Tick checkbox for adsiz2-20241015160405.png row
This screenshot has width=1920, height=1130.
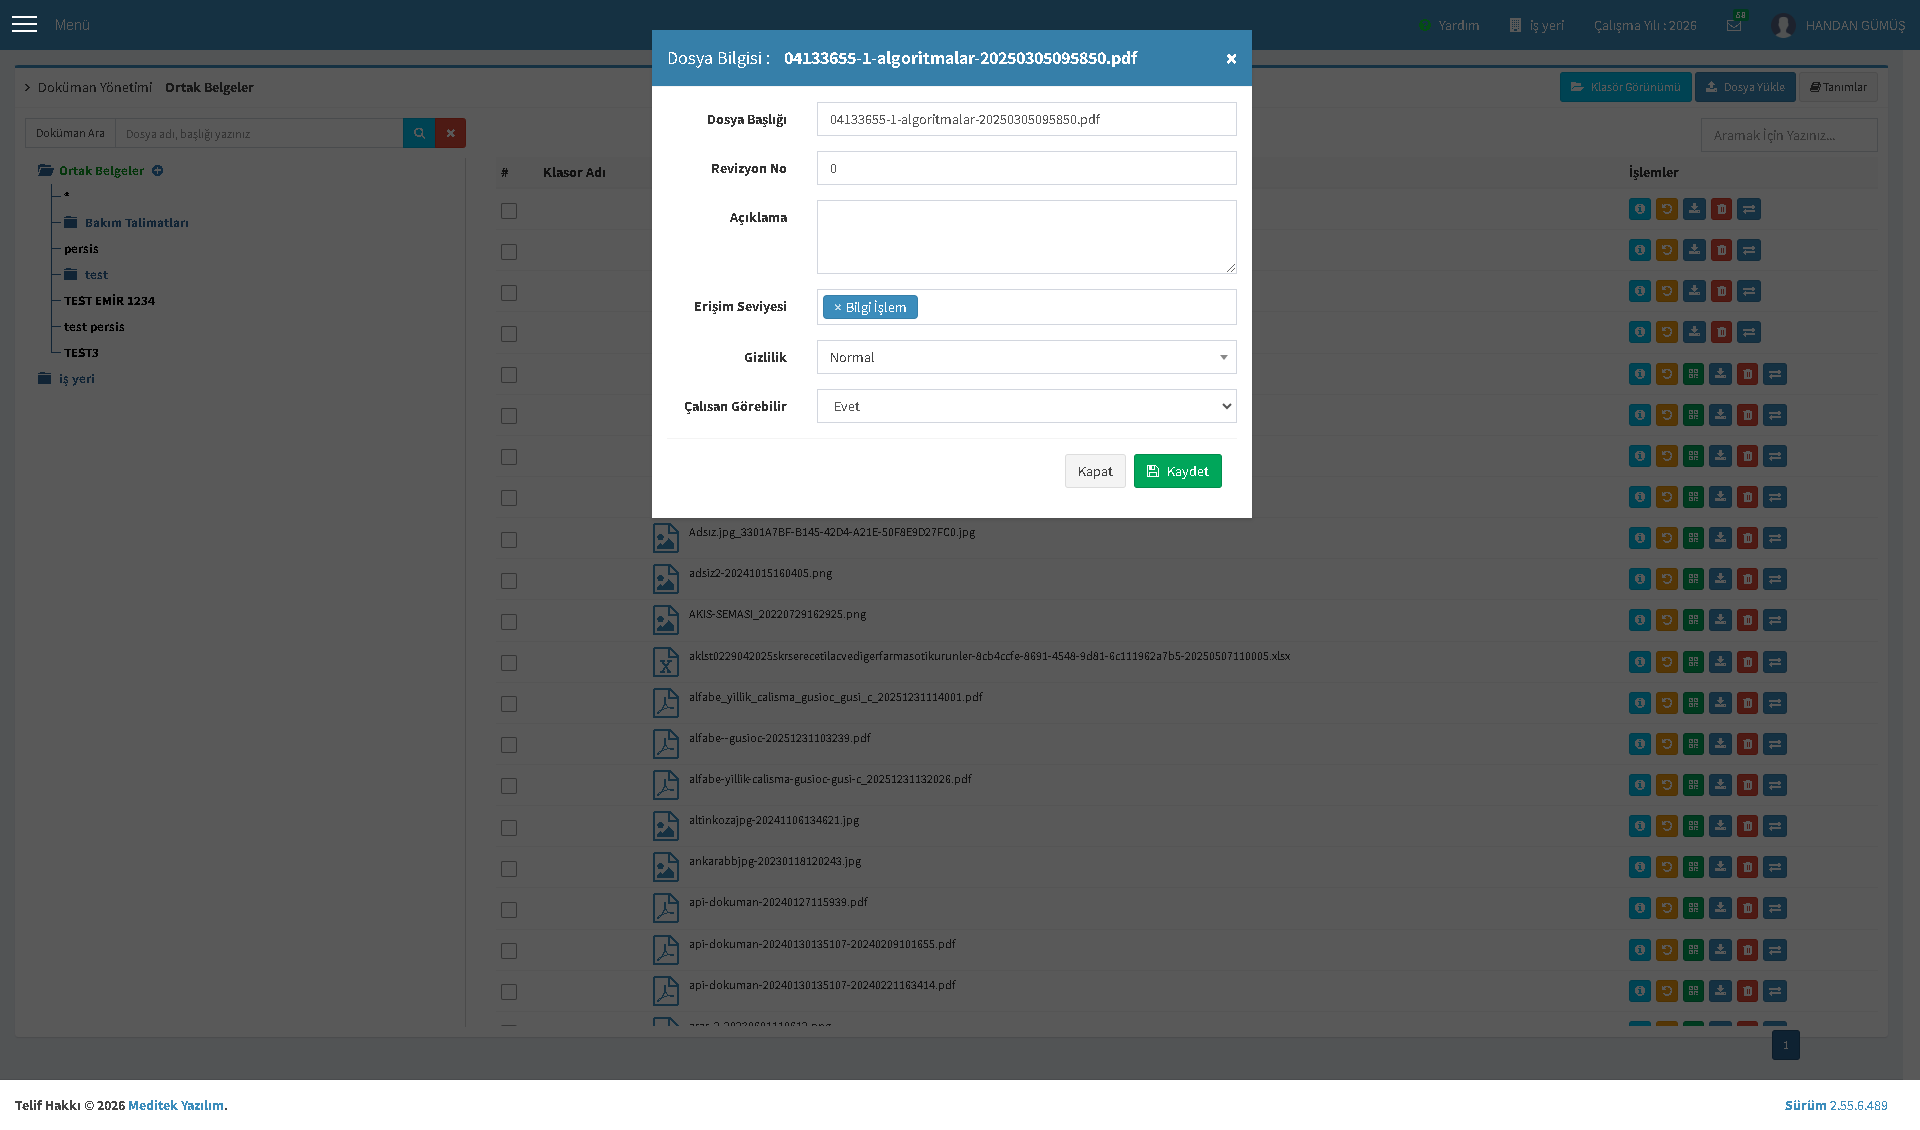[x=509, y=581]
